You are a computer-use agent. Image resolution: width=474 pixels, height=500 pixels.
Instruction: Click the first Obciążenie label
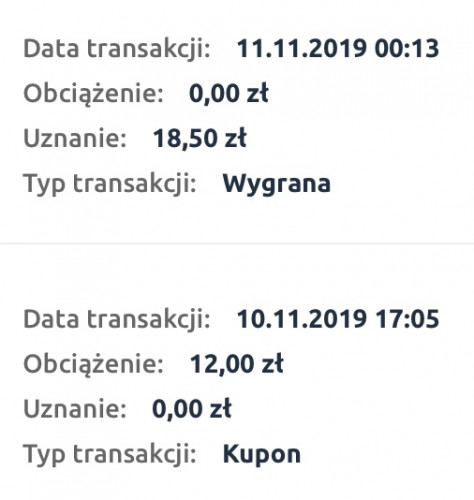click(x=94, y=94)
